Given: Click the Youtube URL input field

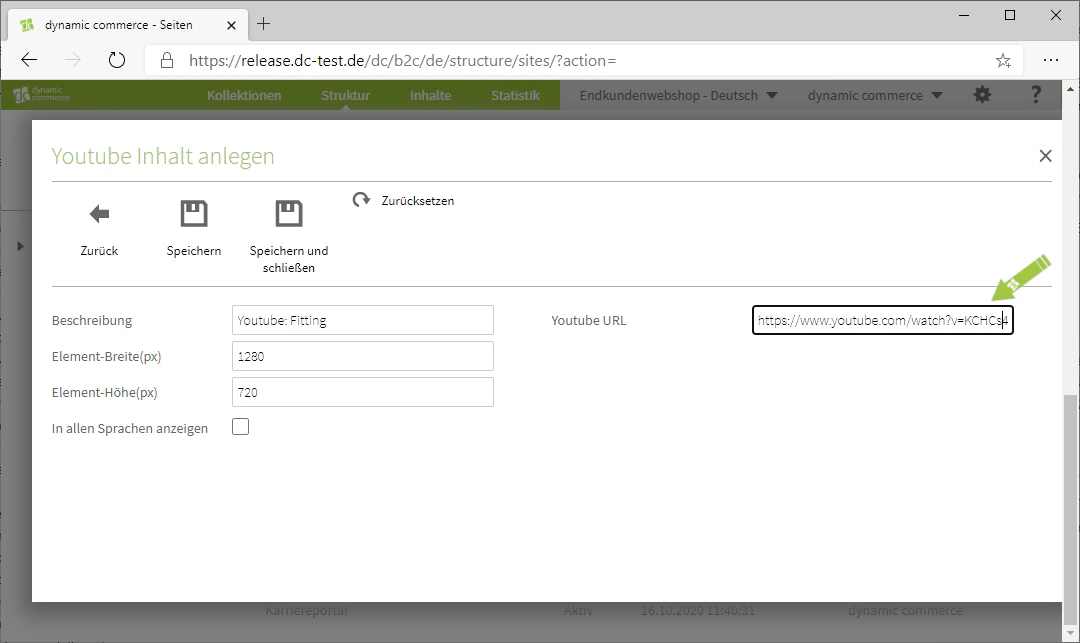Looking at the screenshot, I should click(882, 320).
